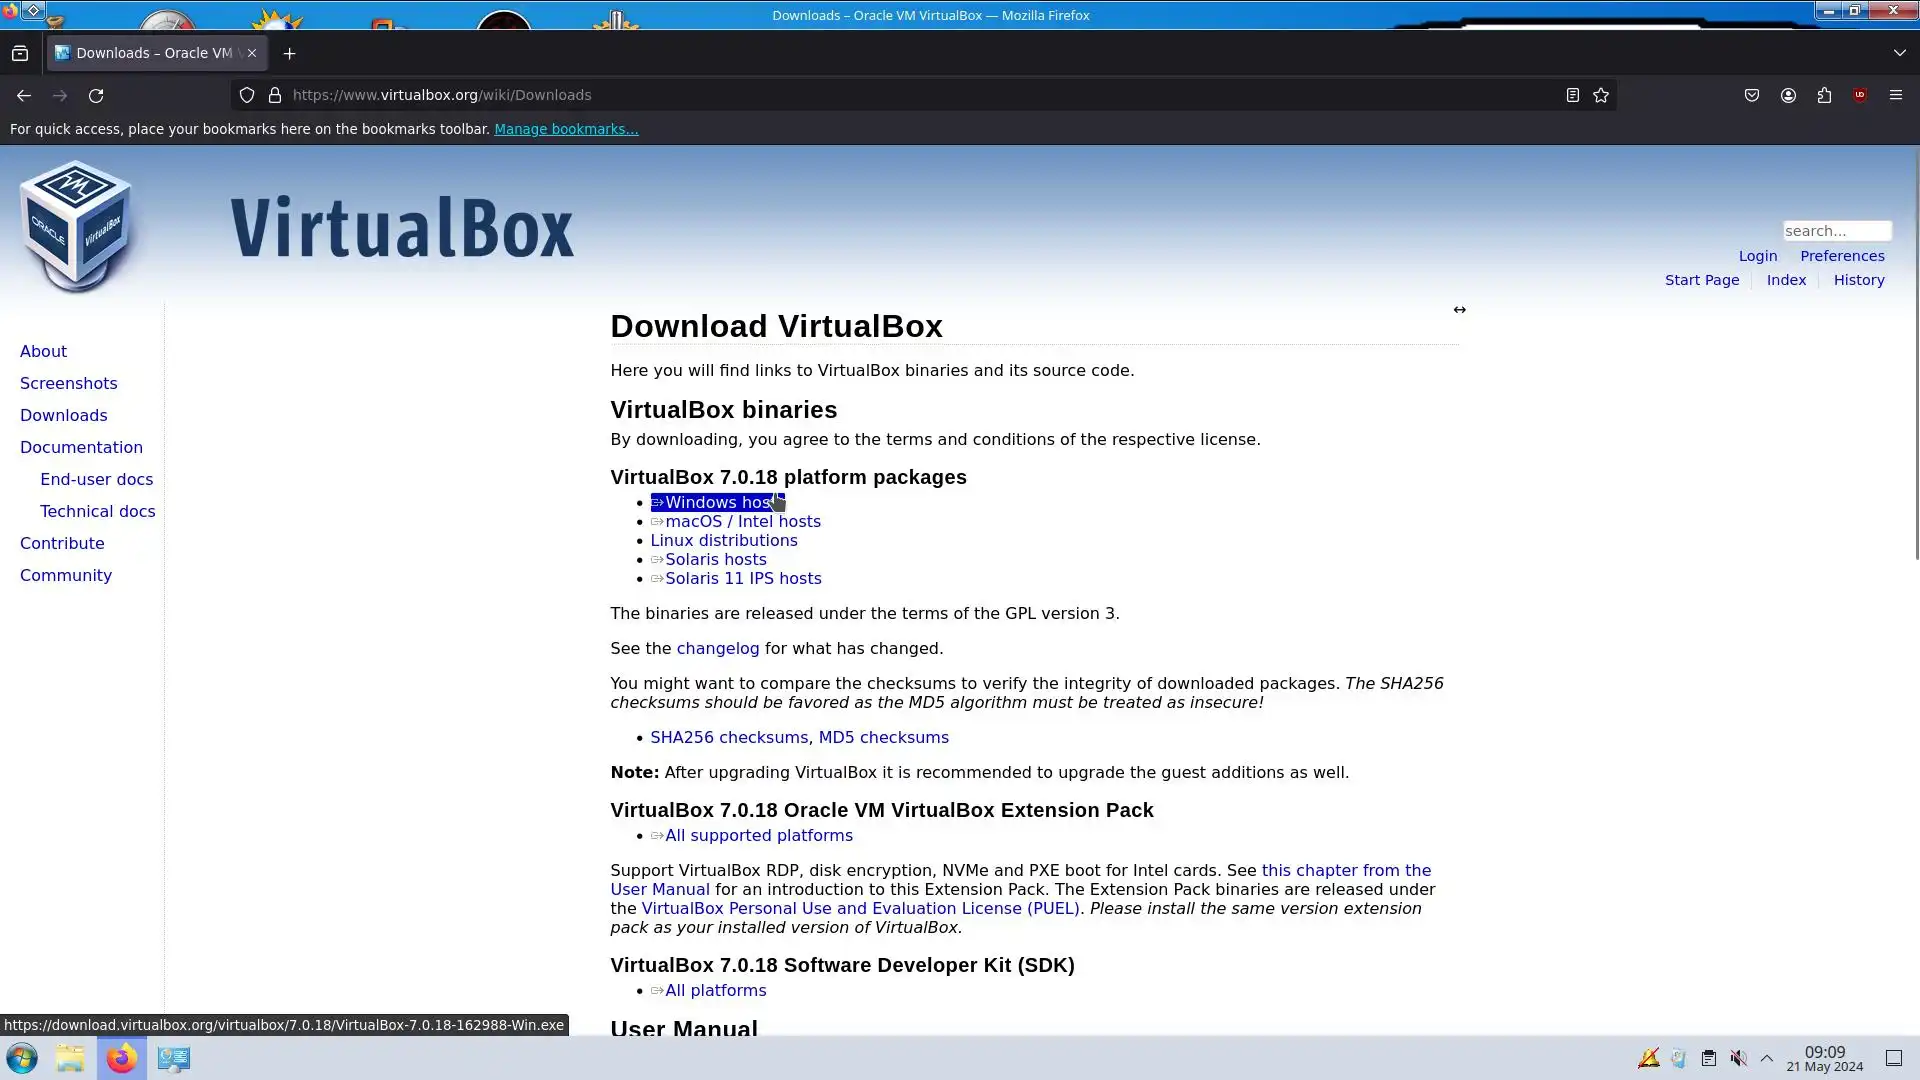Toggle reader view icon
The image size is (1920, 1080).
tap(1572, 95)
